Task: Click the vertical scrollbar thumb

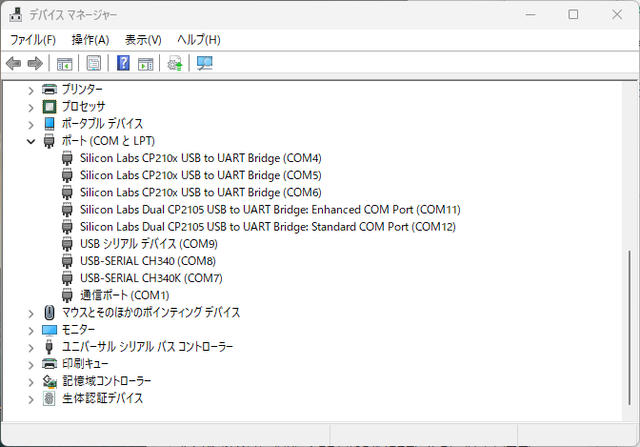Action: click(x=629, y=327)
